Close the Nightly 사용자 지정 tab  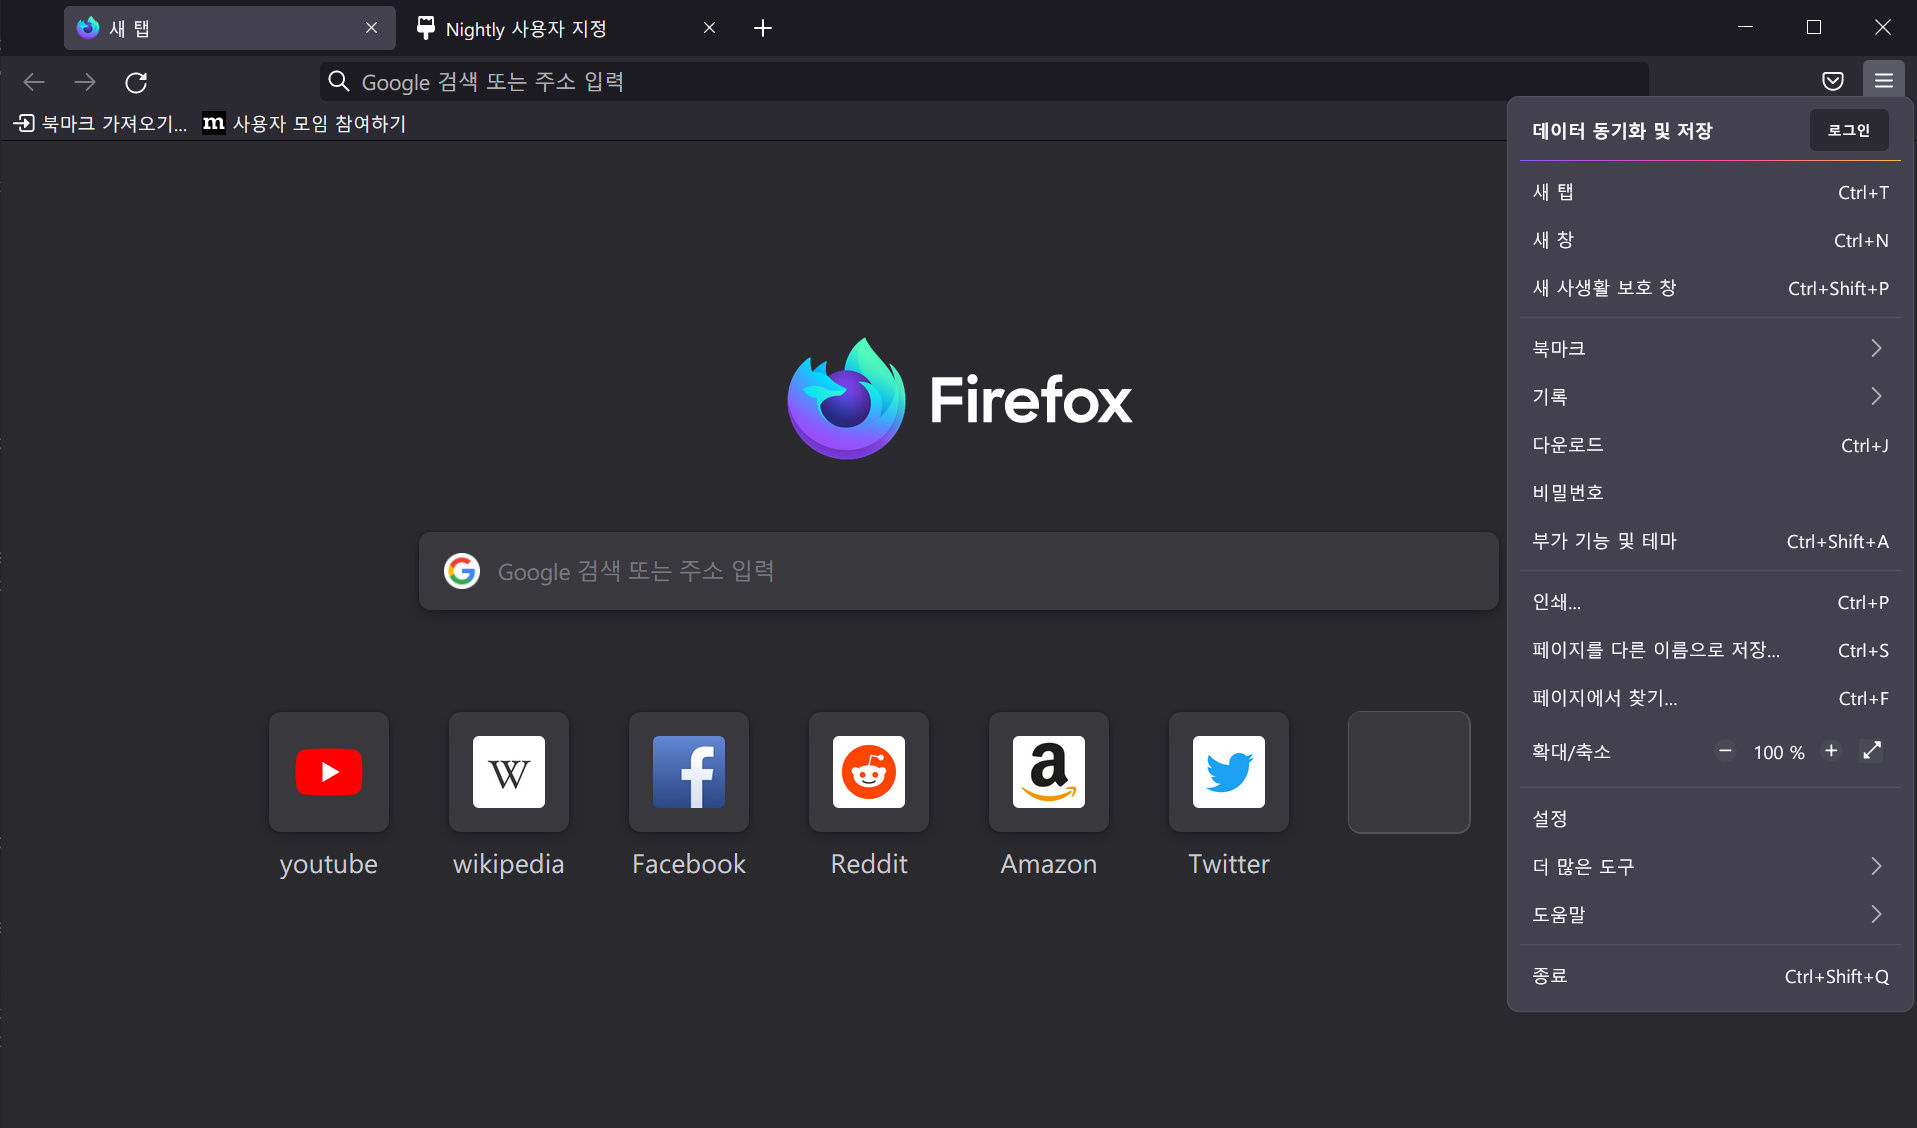(710, 28)
